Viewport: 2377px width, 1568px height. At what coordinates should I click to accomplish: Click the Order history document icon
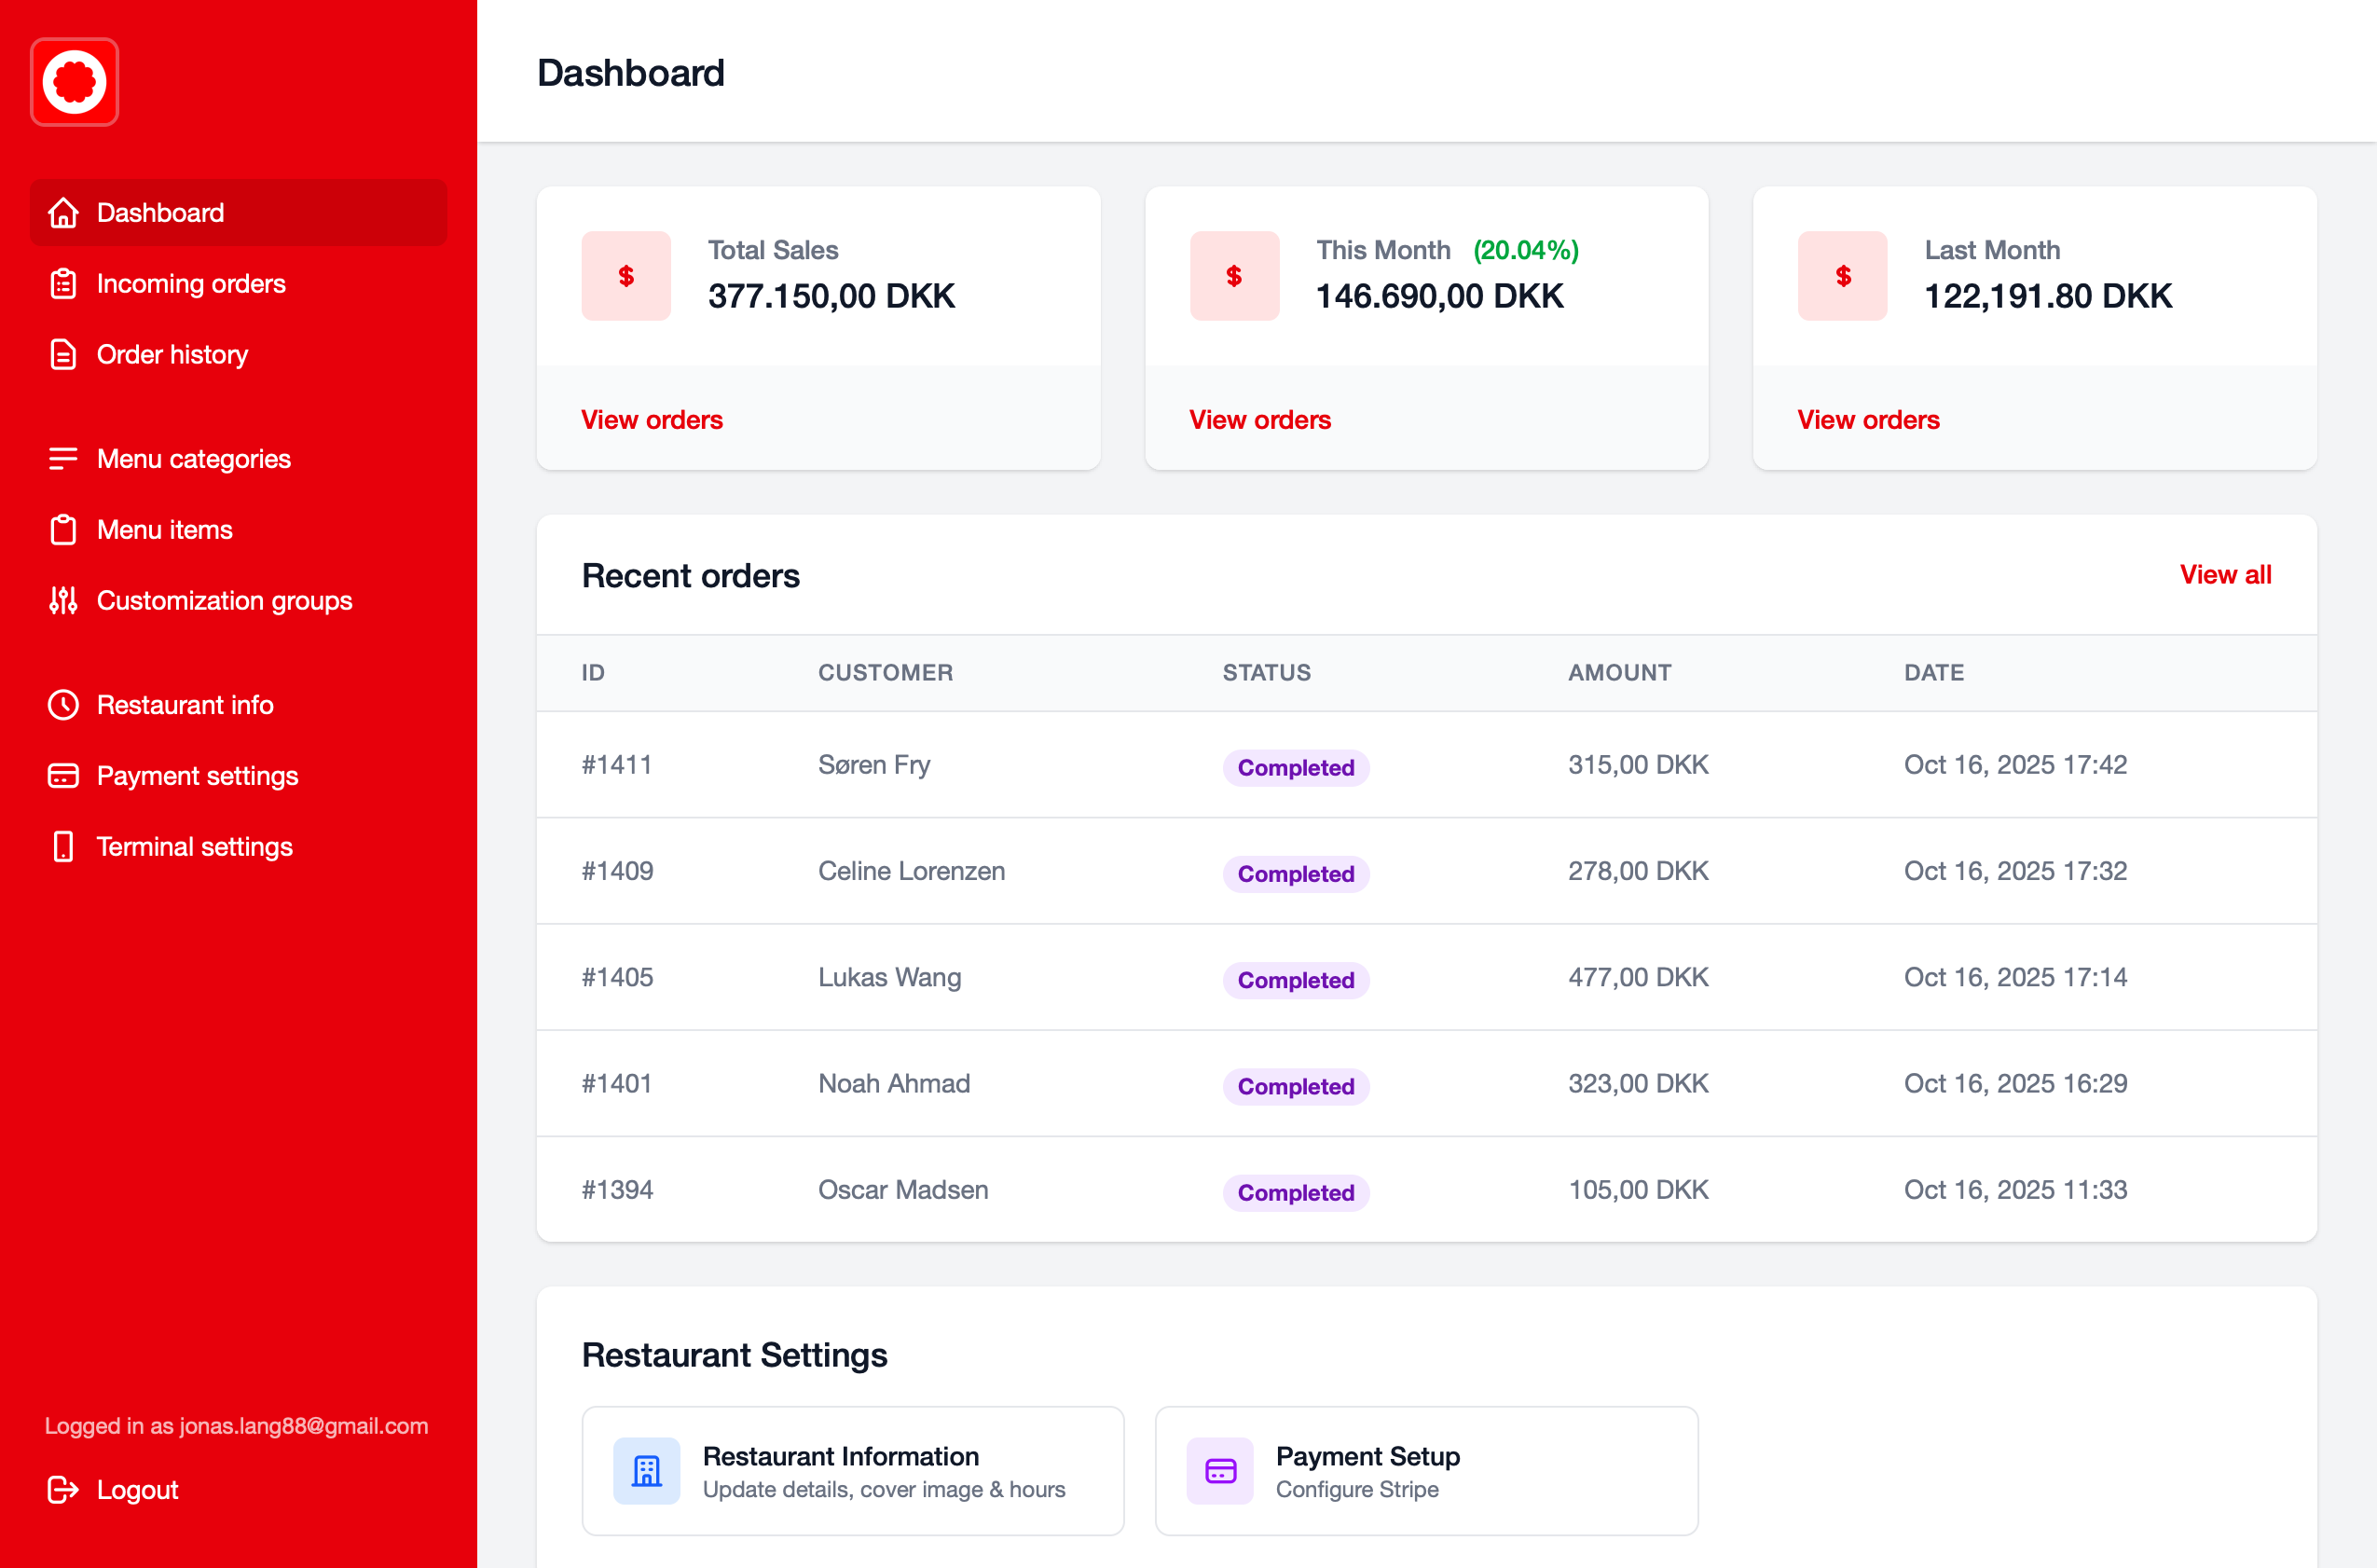[x=62, y=354]
